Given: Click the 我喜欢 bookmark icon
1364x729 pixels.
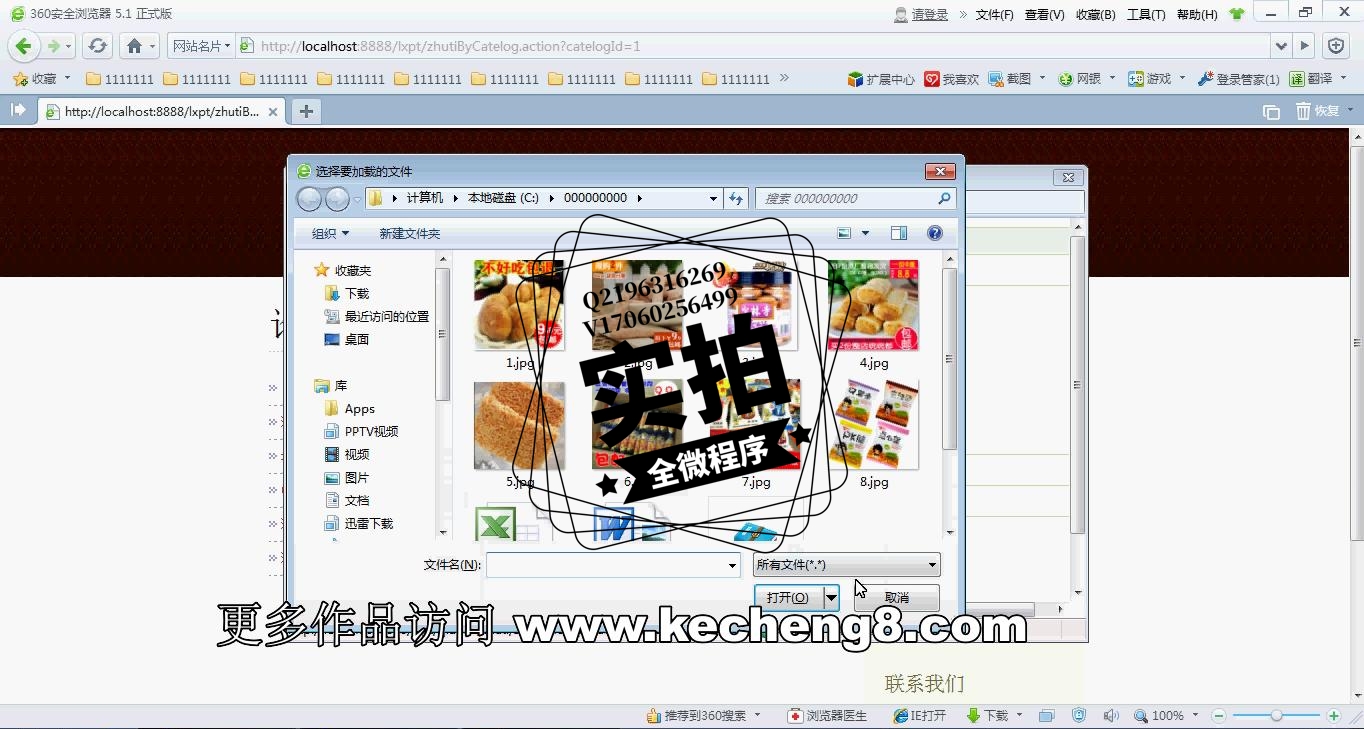Looking at the screenshot, I should (x=951, y=79).
